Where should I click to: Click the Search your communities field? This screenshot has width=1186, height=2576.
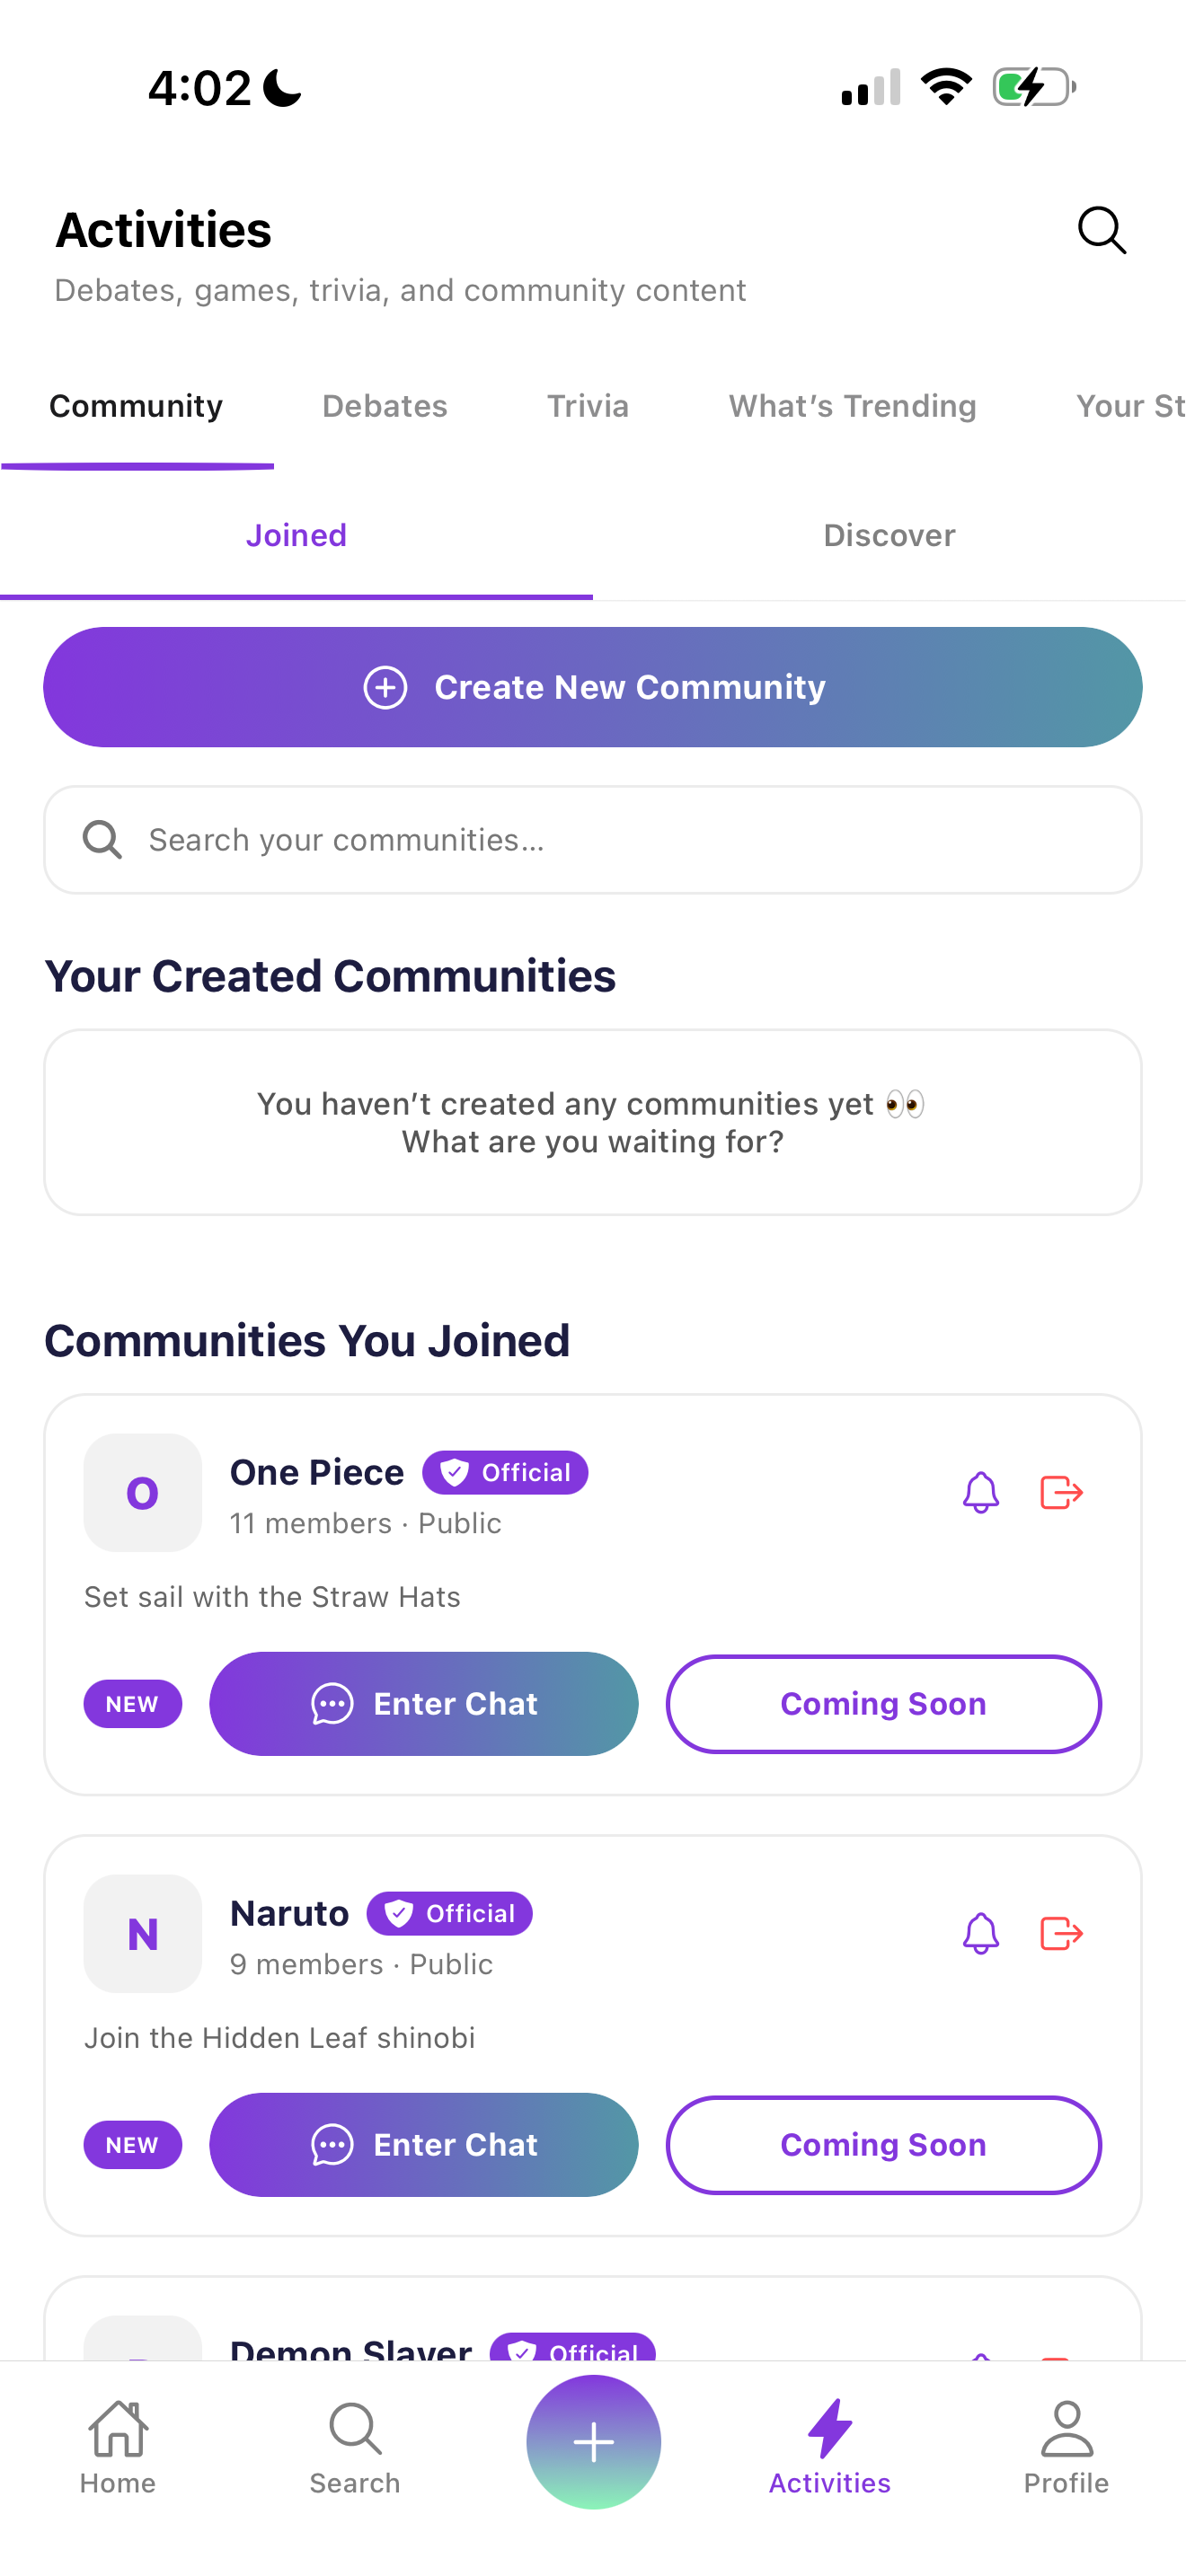[593, 839]
